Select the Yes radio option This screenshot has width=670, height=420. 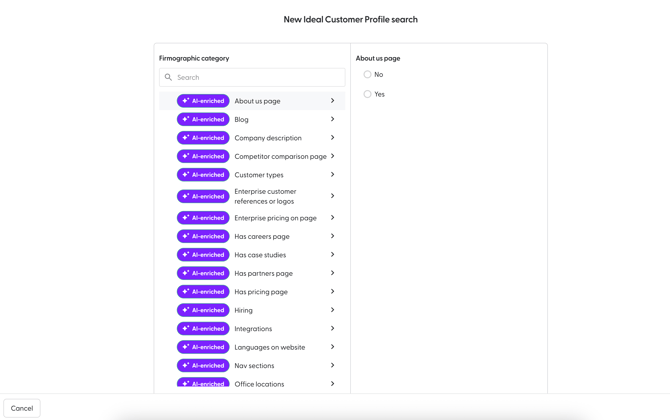click(x=367, y=94)
